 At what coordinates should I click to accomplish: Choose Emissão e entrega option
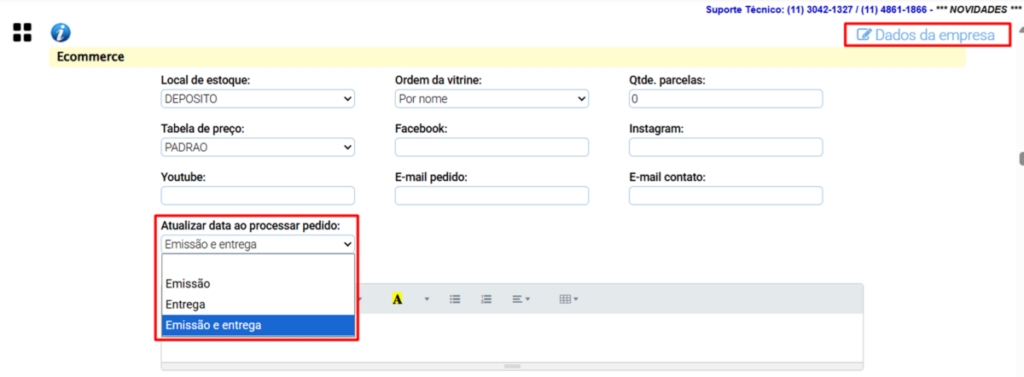[258, 325]
